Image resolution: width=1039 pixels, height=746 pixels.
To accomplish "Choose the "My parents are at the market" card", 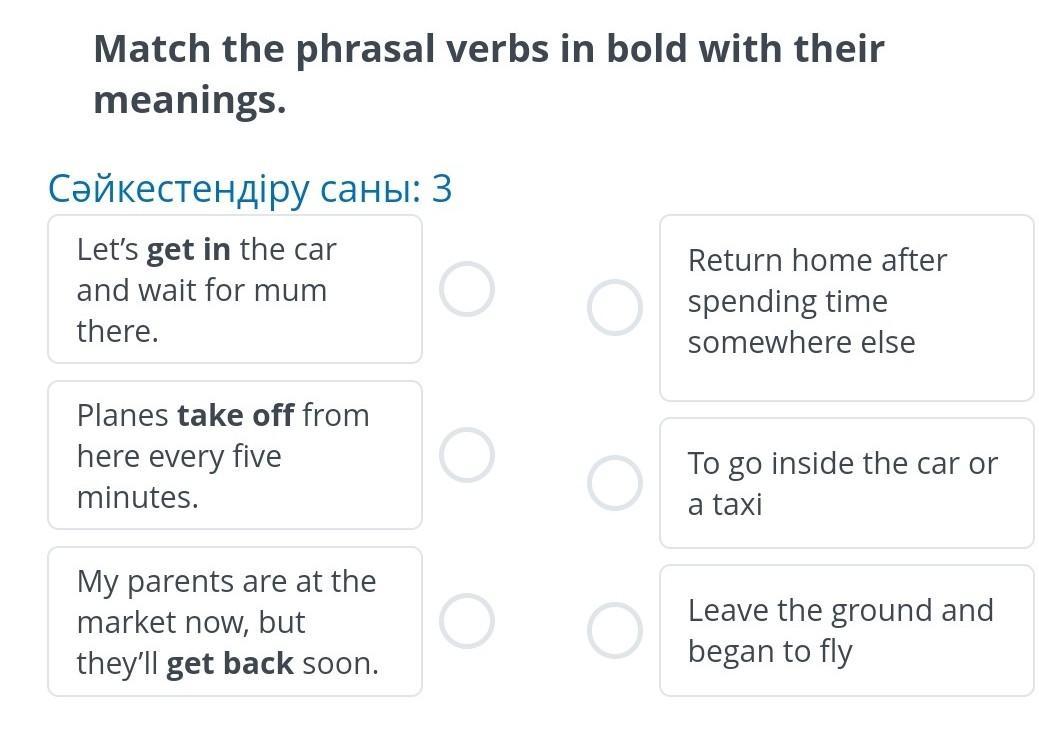I will click(235, 621).
